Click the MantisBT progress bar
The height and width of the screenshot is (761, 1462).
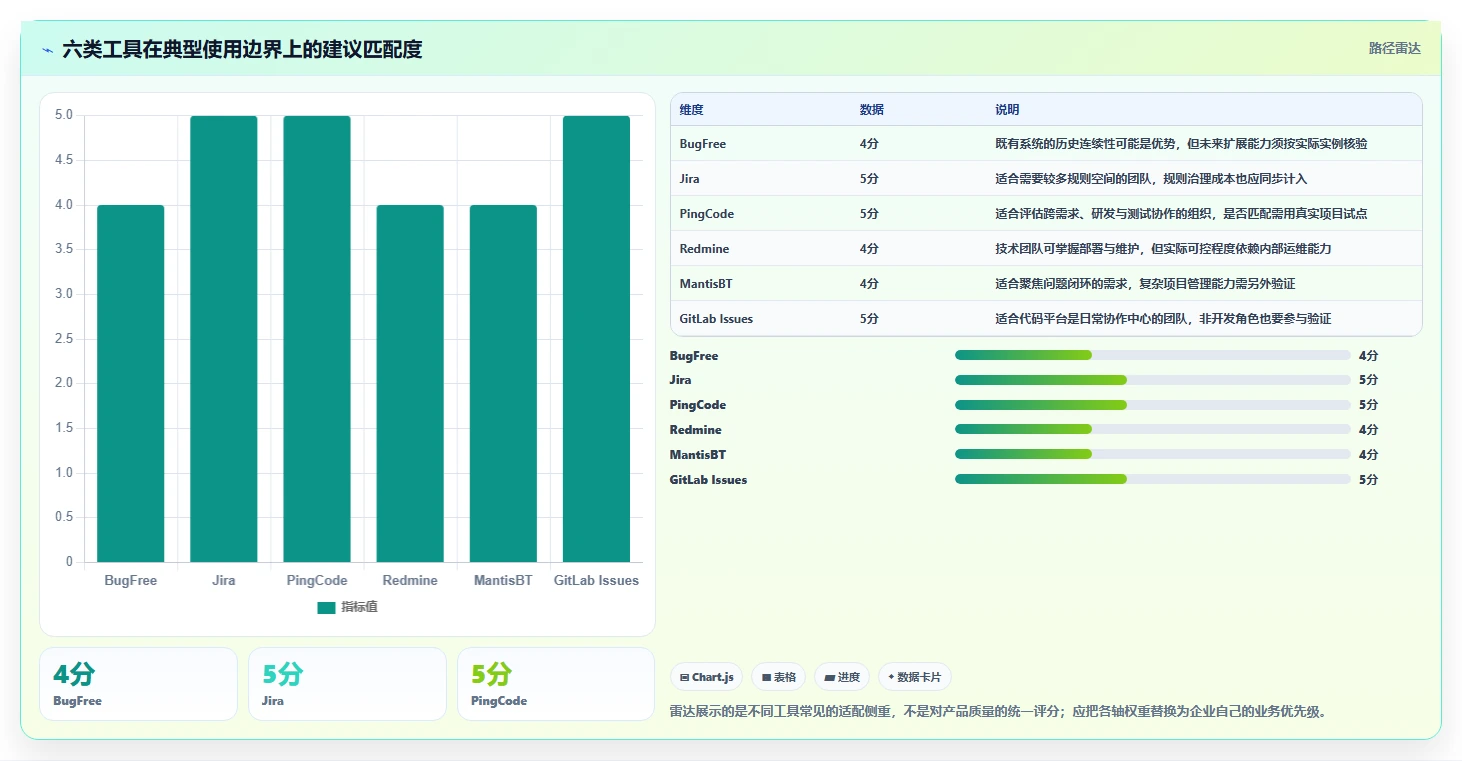click(x=1153, y=454)
